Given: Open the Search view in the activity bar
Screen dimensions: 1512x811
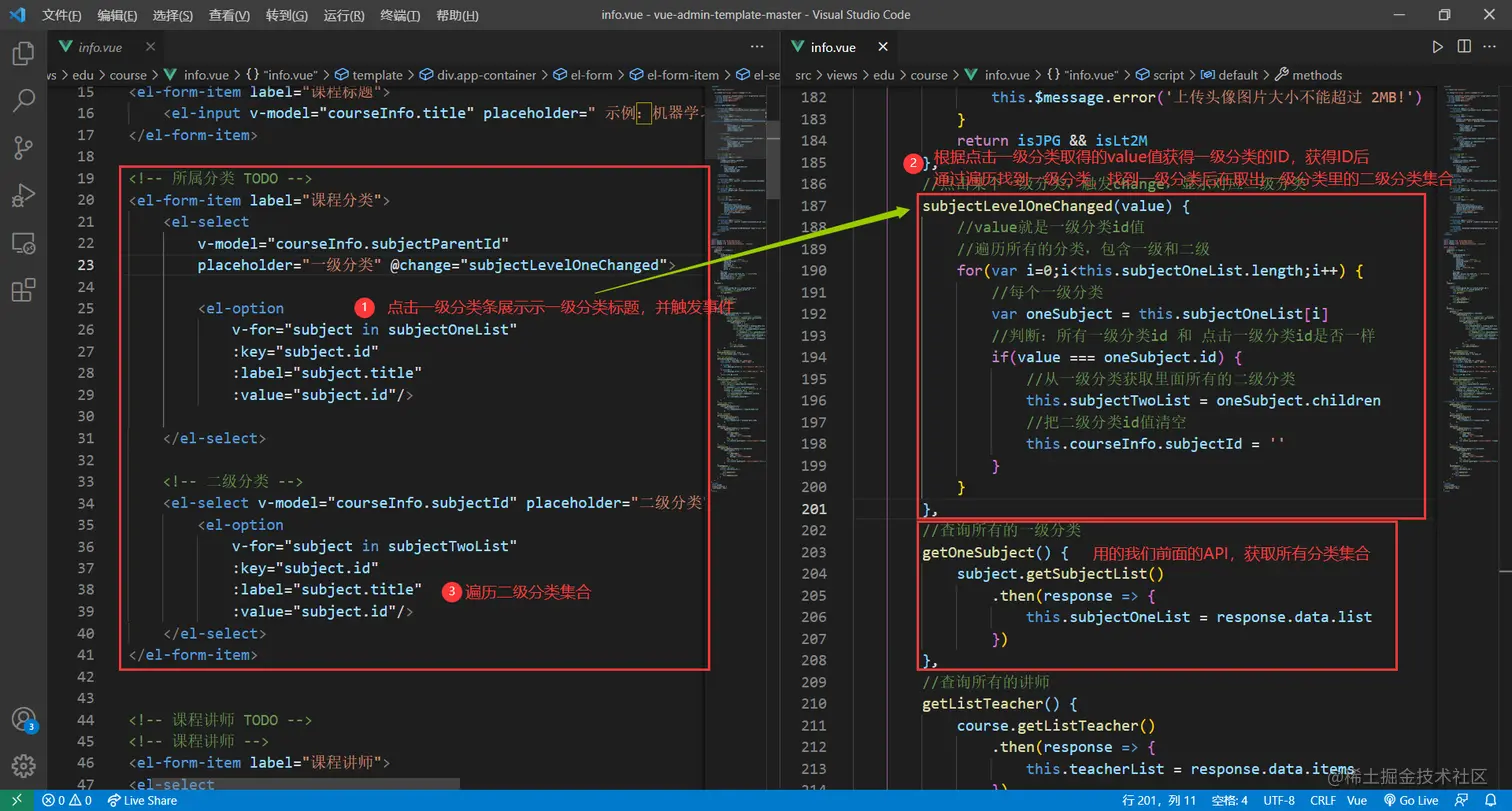Looking at the screenshot, I should [x=23, y=101].
